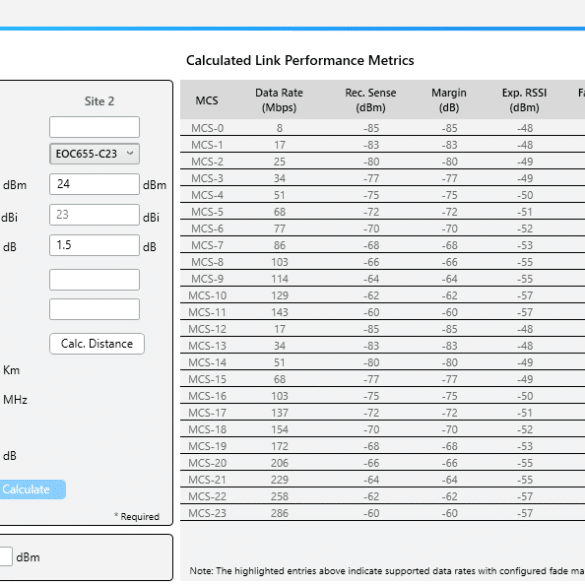This screenshot has width=585, height=585.
Task: Click the first empty field below the dB input
Action: pos(94,279)
